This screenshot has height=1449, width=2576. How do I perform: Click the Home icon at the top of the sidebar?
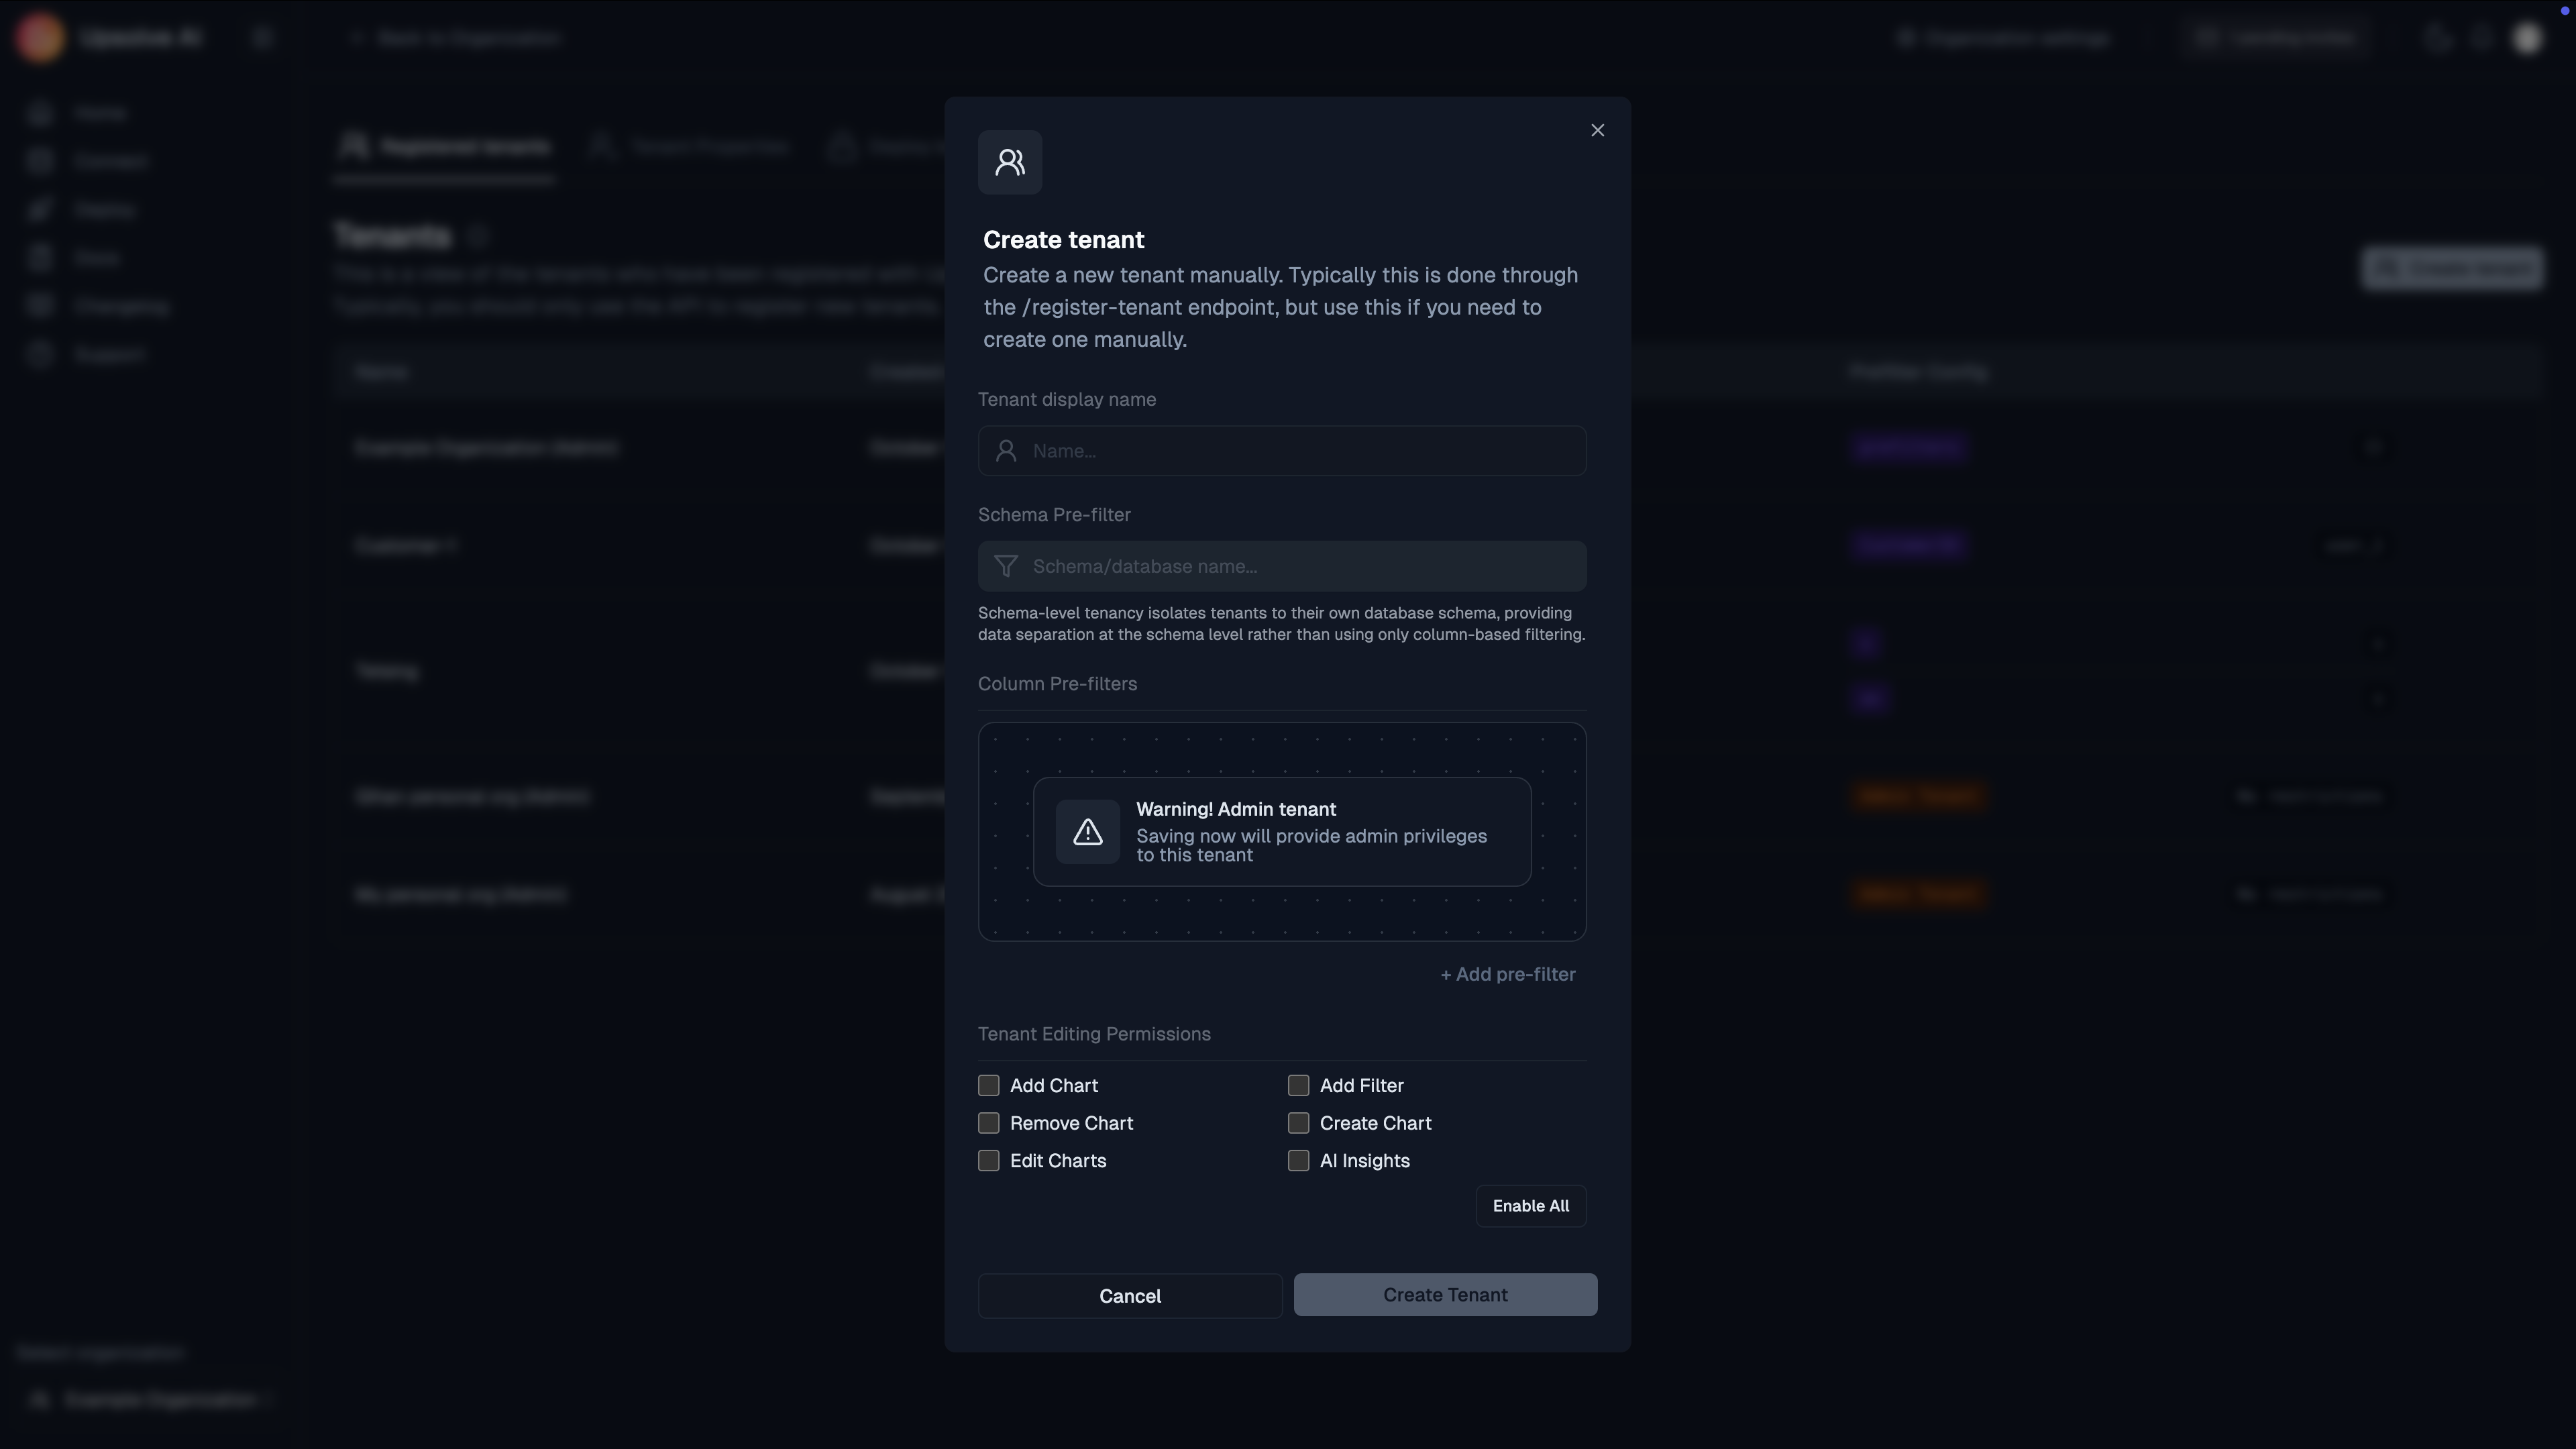40,112
